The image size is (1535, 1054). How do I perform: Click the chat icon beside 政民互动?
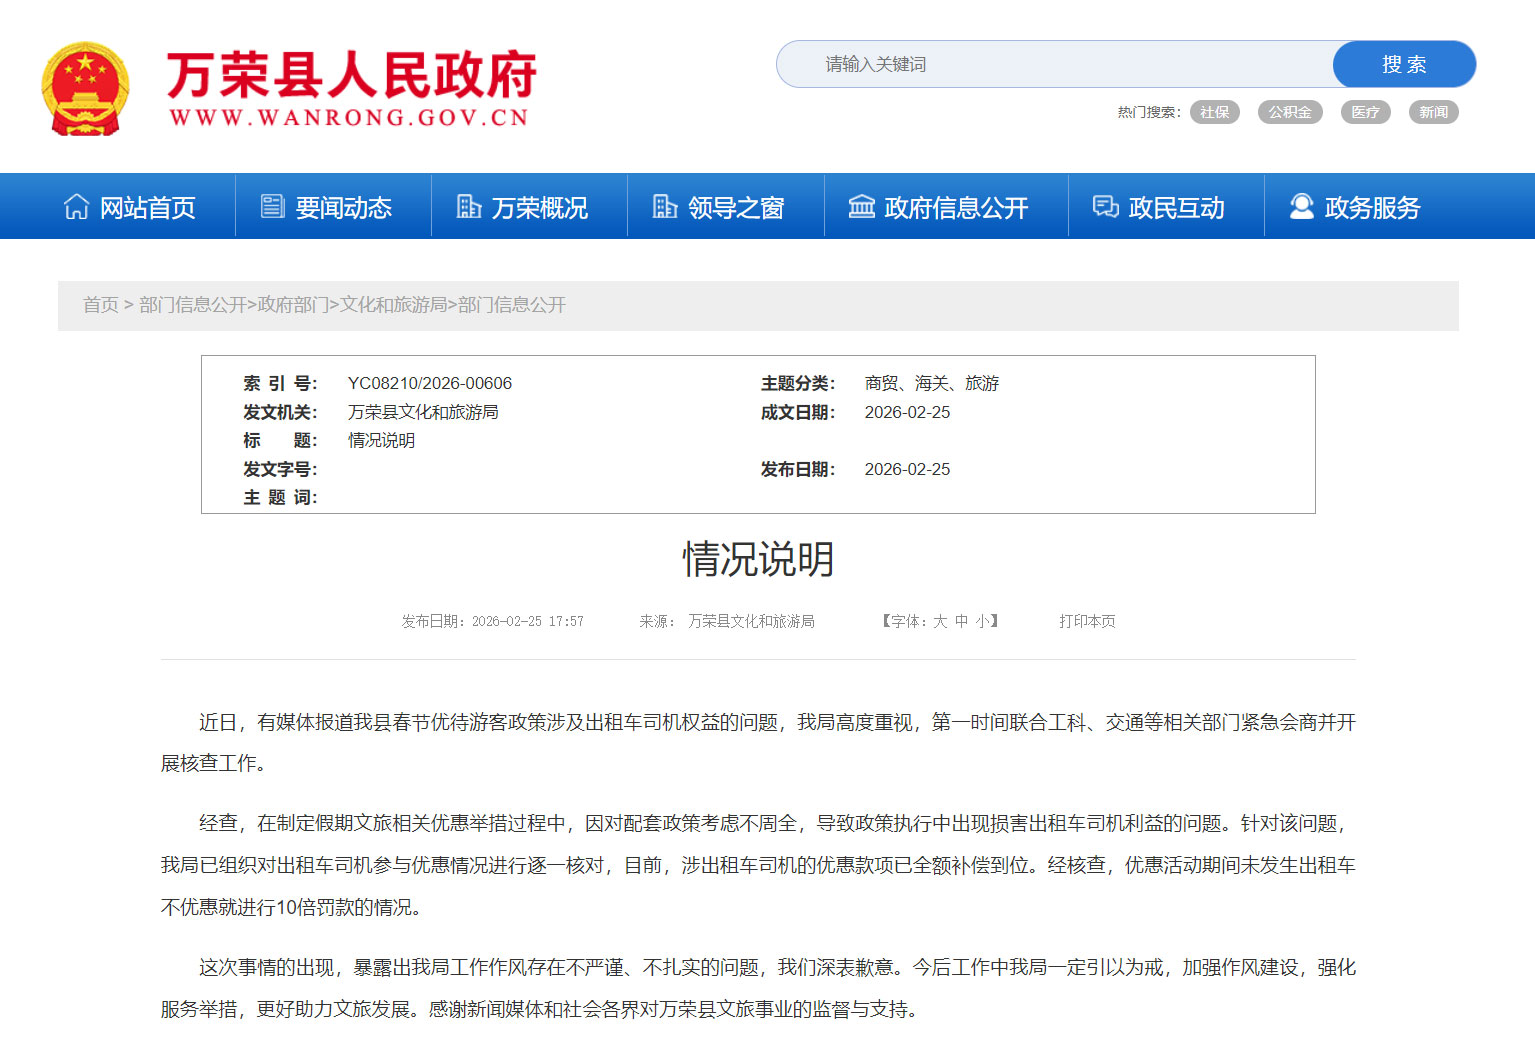click(1105, 206)
